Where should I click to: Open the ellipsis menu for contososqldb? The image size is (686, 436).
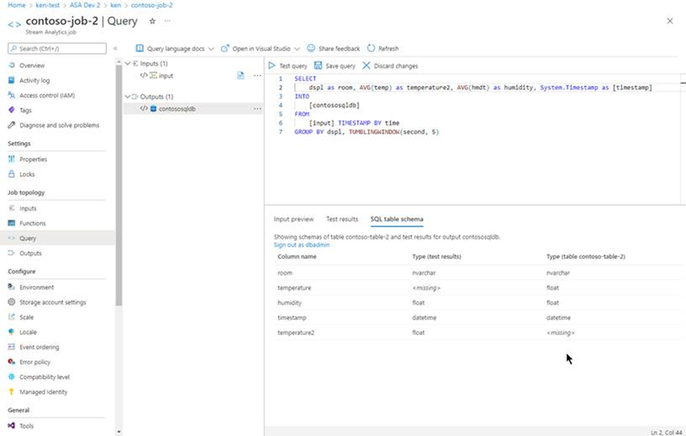click(x=257, y=108)
